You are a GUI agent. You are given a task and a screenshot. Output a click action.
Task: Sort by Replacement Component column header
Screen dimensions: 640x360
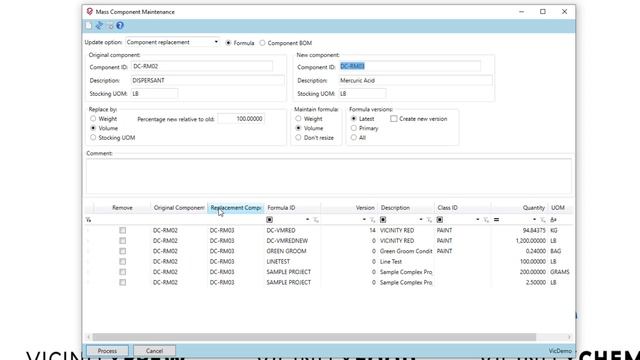pyautogui.click(x=236, y=208)
